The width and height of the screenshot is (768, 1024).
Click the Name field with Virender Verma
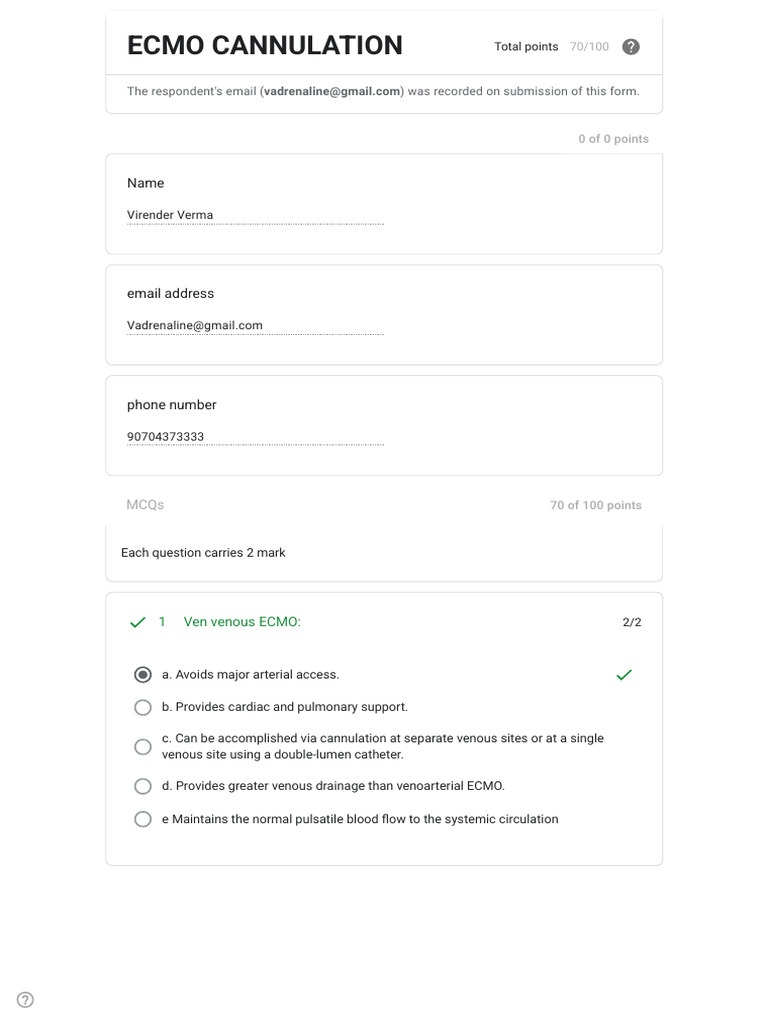[255, 216]
